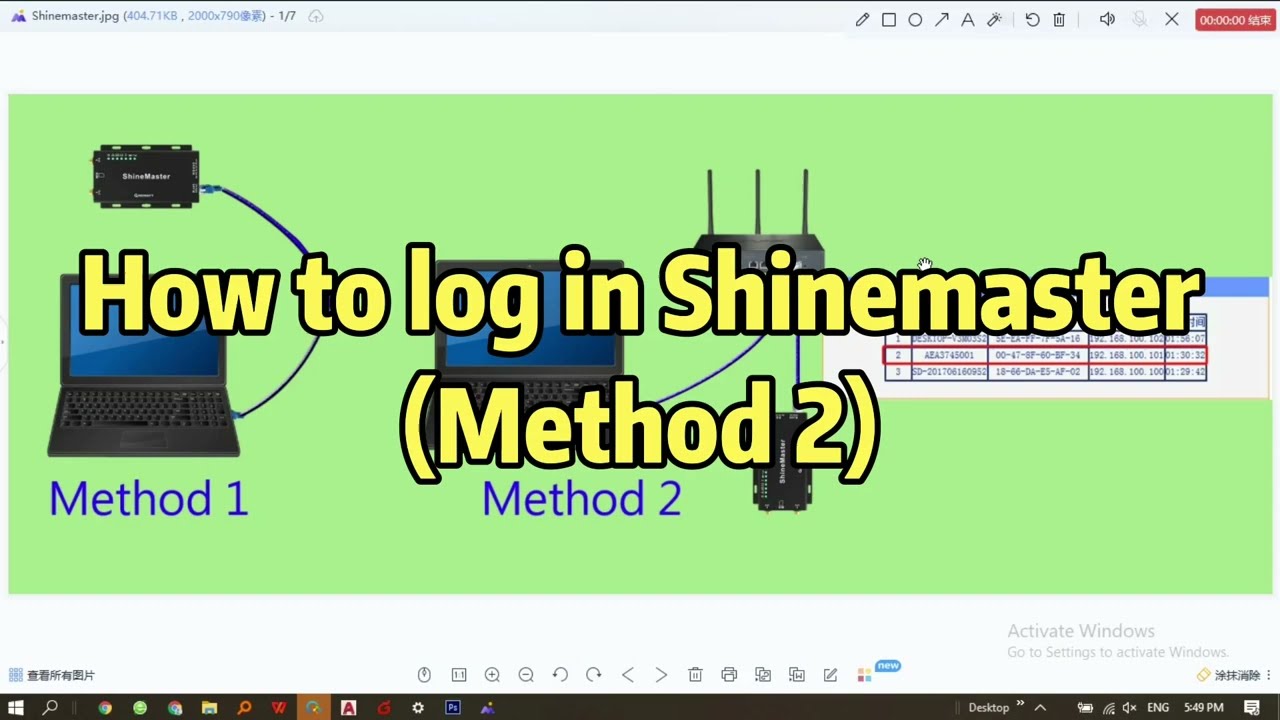Rotate the image counterclockwise
Viewport: 1280px width, 720px height.
click(560, 675)
